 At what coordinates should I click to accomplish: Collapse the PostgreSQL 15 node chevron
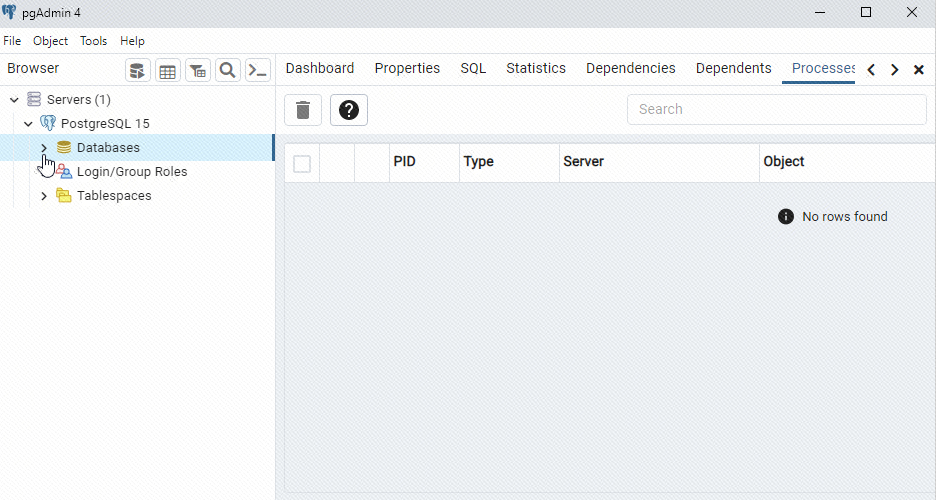pyautogui.click(x=28, y=124)
